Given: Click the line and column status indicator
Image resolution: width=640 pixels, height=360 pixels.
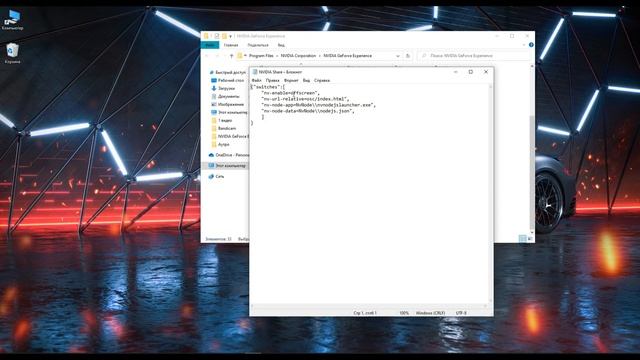Looking at the screenshot, I should (x=365, y=313).
